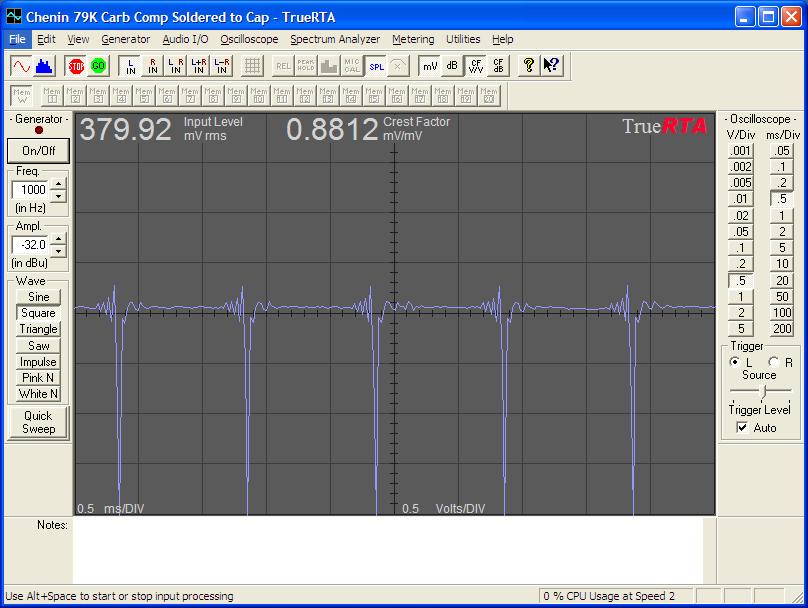Open the File menu
The image size is (808, 608).
click(x=17, y=39)
